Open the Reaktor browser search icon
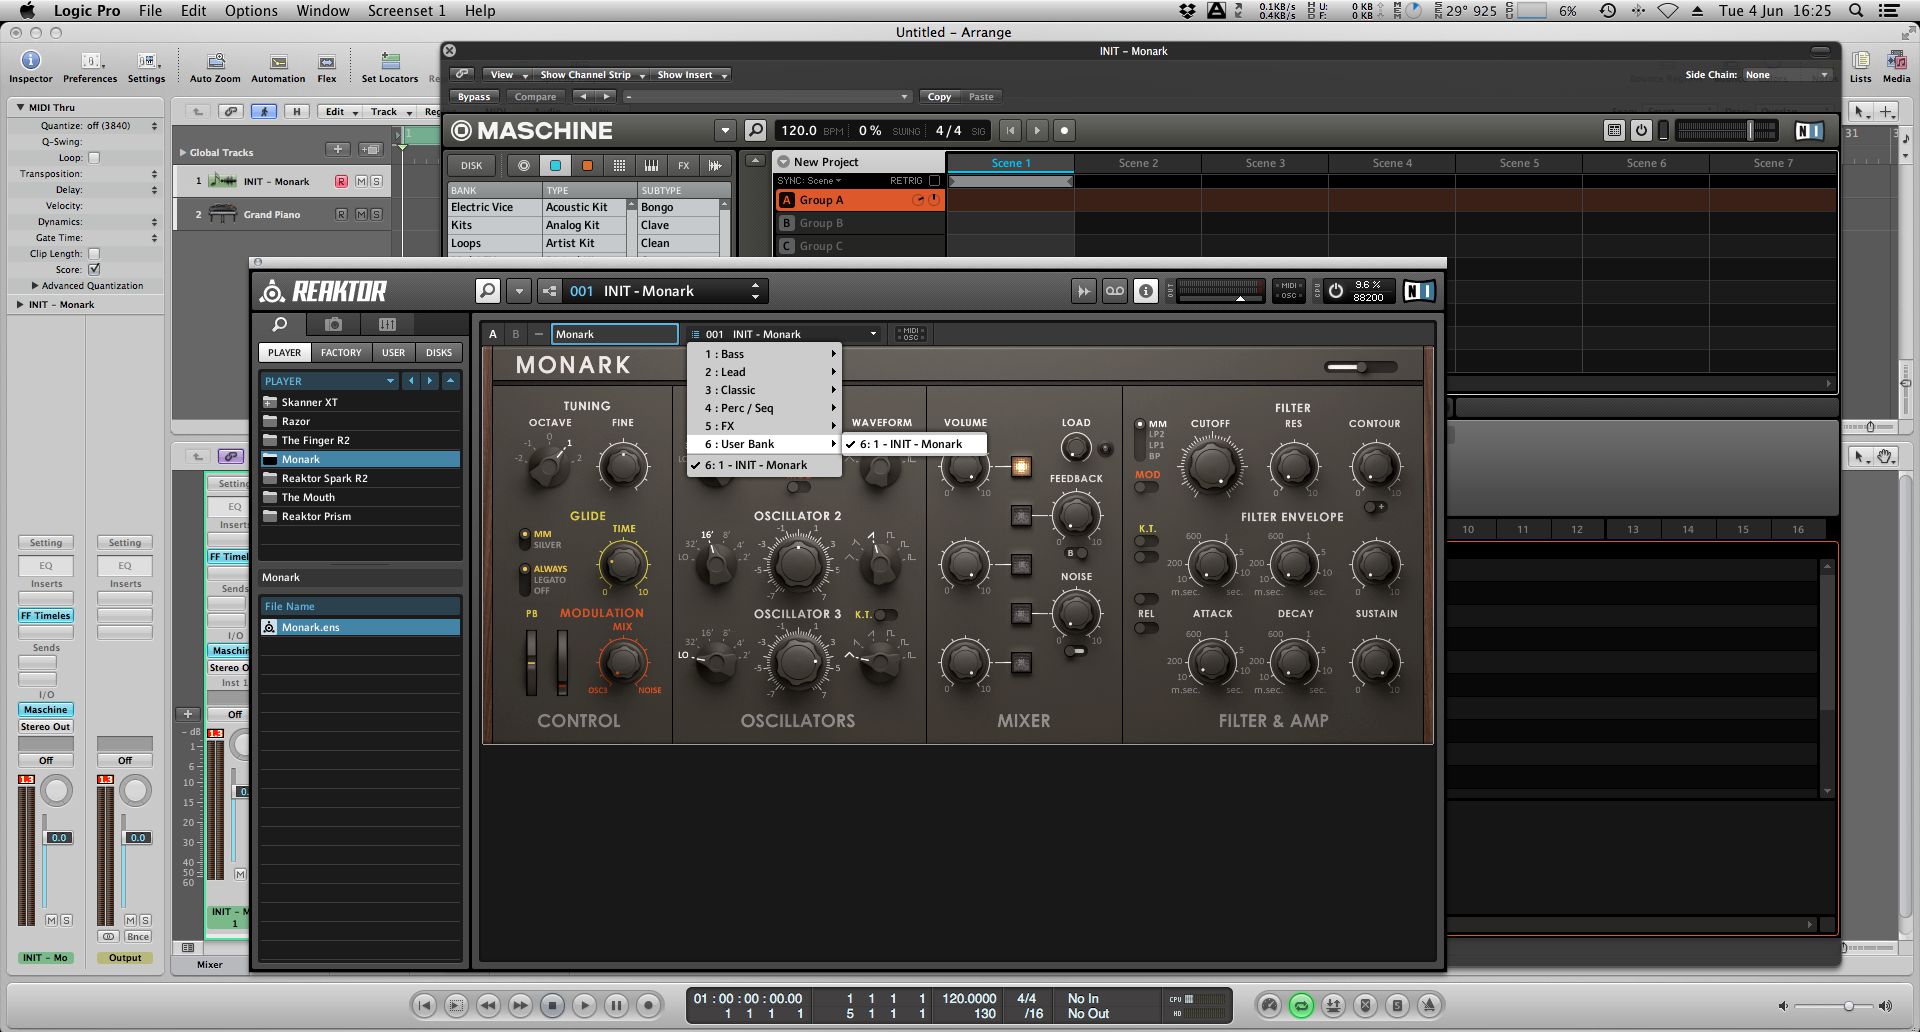Screen dimensions: 1920x1032 pos(280,324)
